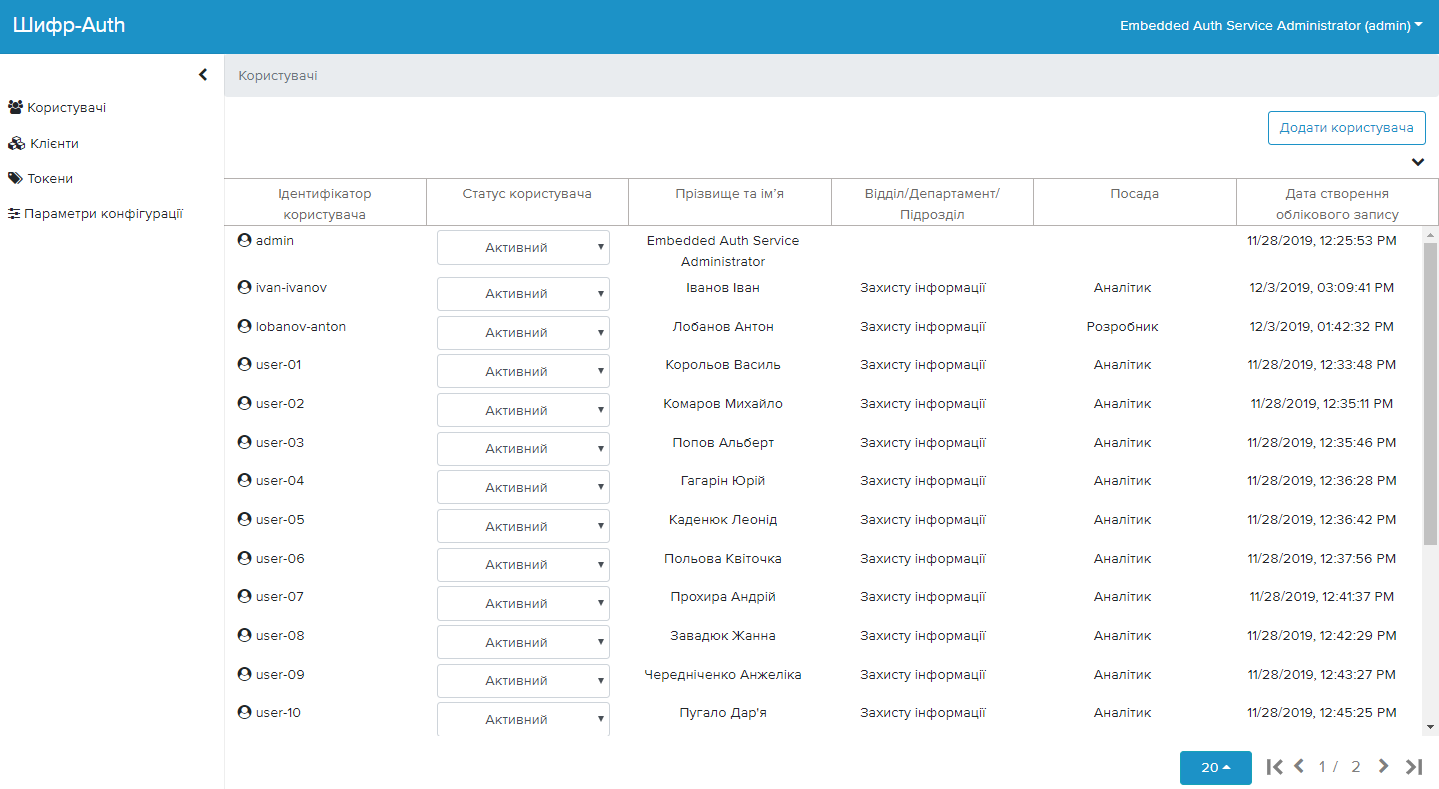Click the user avatar icon next to user-08
This screenshot has height=789, width=1439.
coord(244,635)
